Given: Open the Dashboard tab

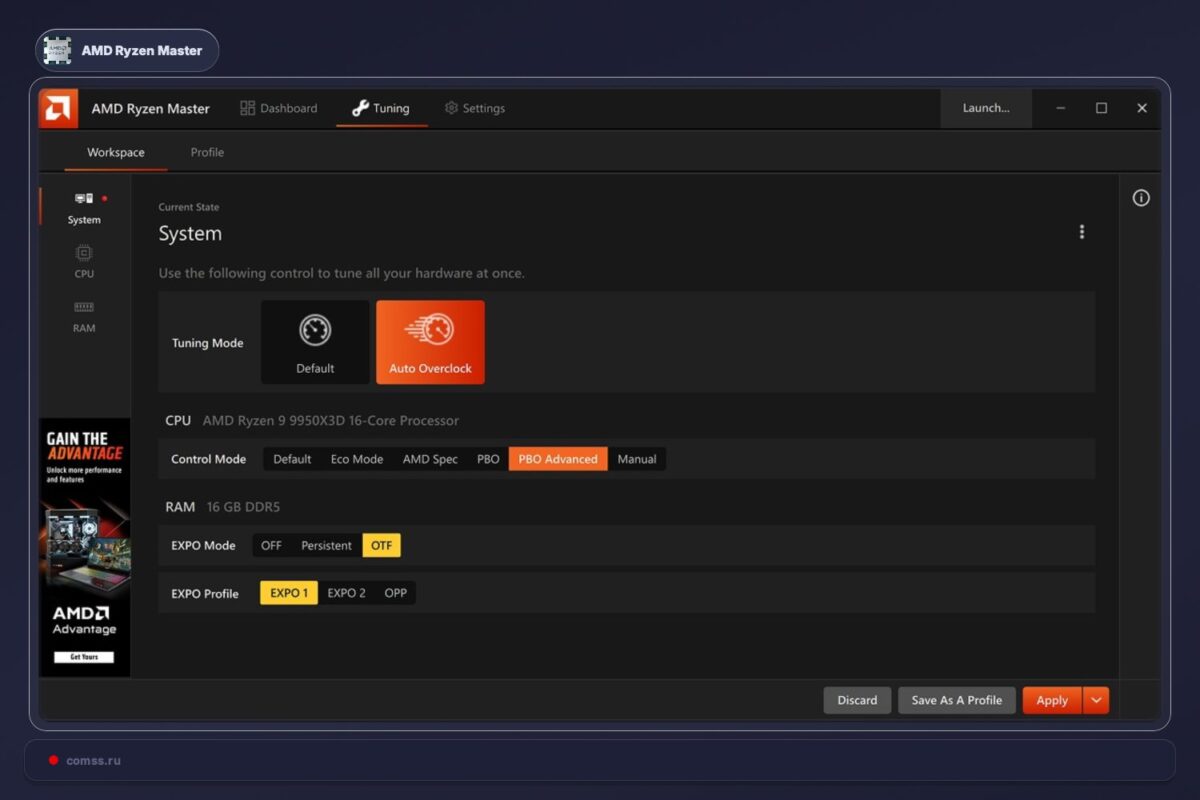Looking at the screenshot, I should [x=279, y=108].
